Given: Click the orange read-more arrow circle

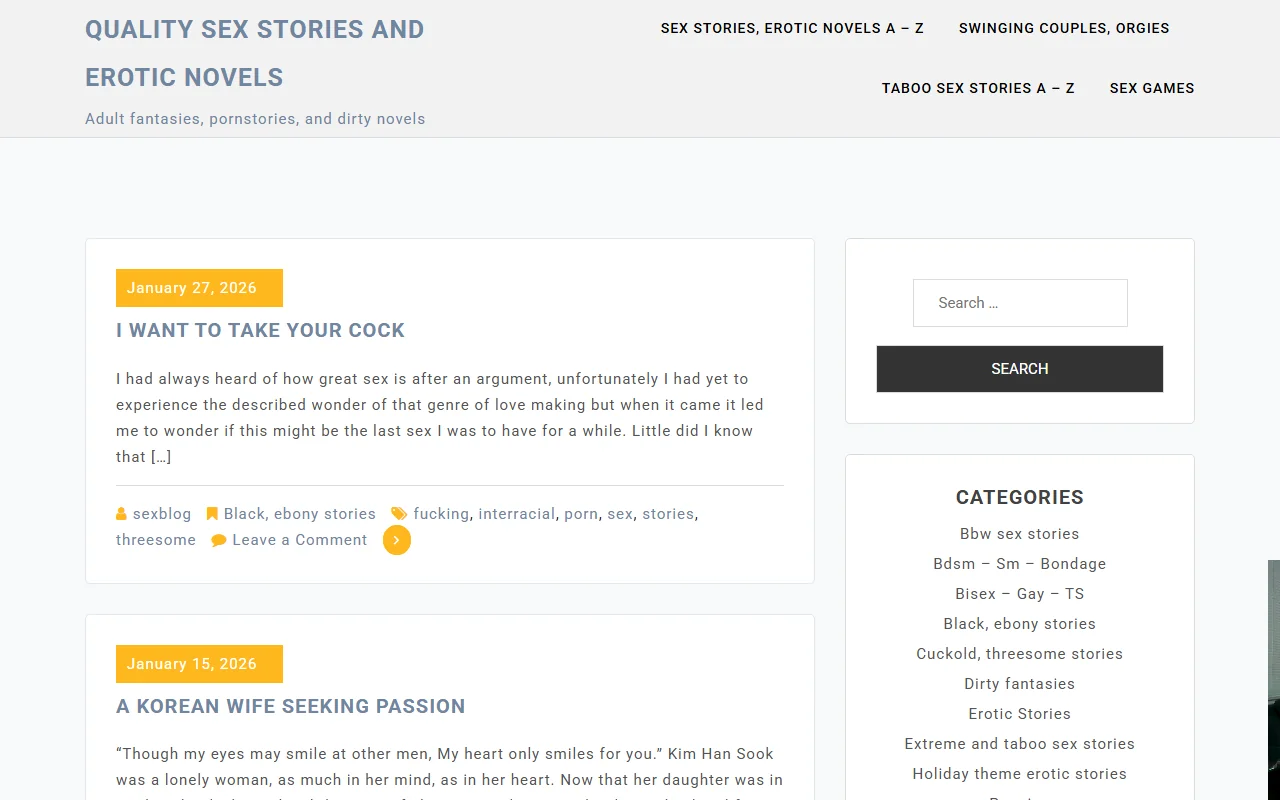Looking at the screenshot, I should coord(397,540).
